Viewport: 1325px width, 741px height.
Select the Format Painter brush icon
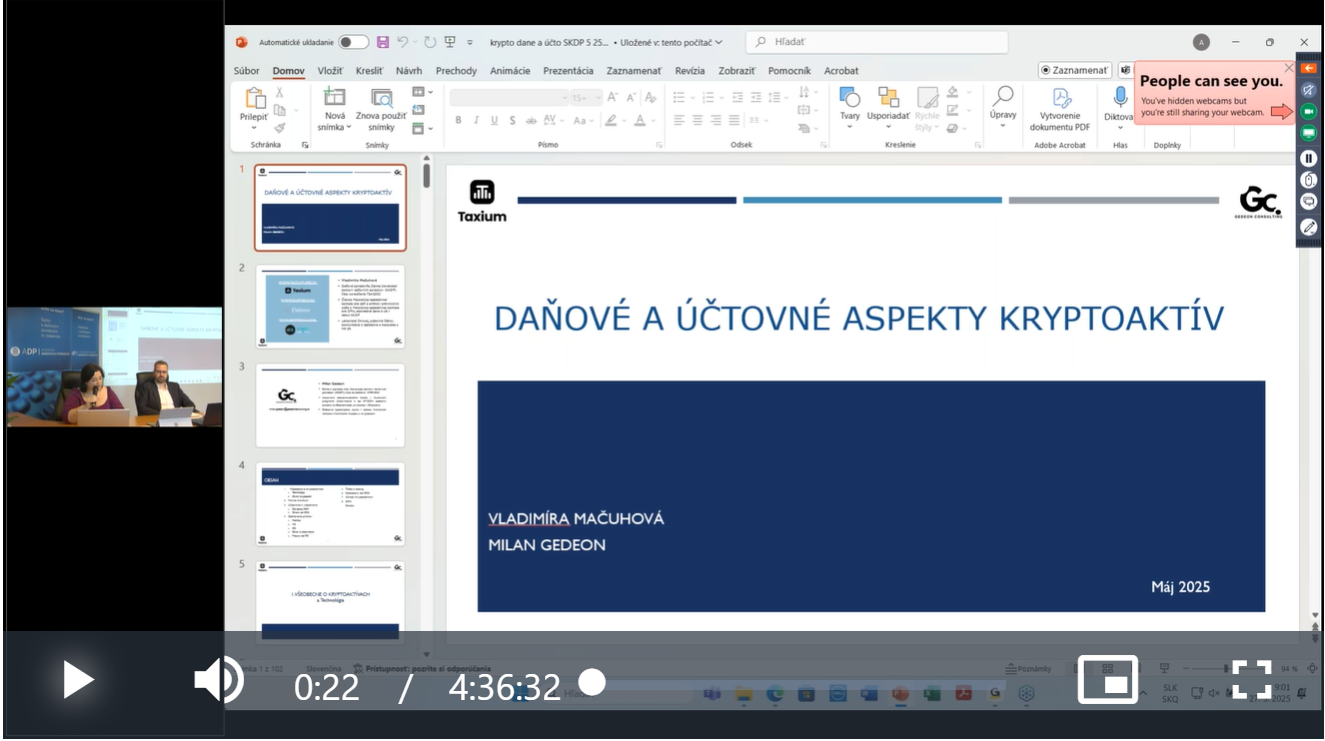[280, 127]
